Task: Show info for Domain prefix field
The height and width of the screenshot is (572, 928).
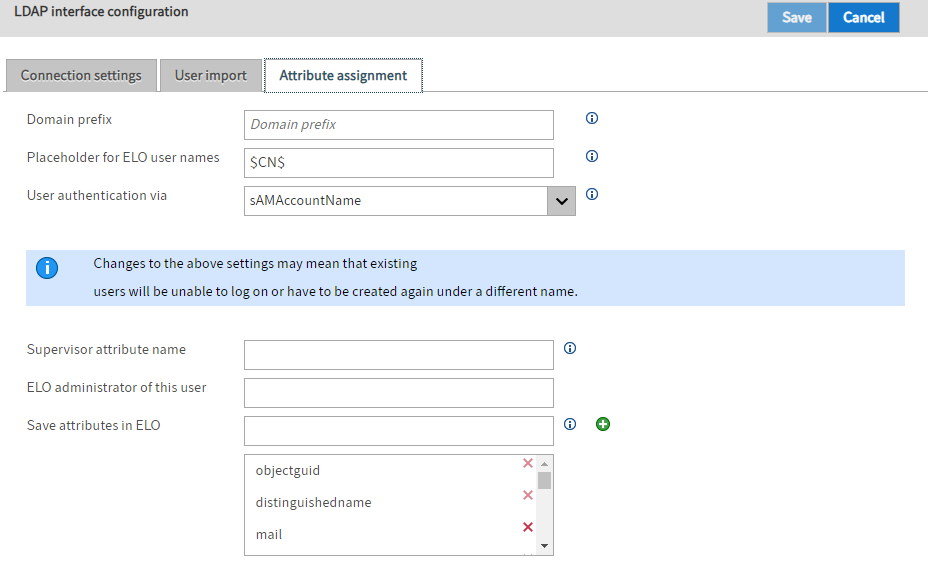Action: (591, 118)
